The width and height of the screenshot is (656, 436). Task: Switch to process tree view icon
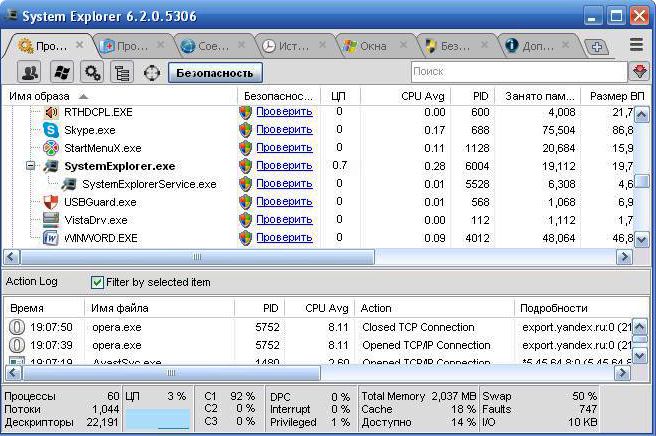pos(122,73)
